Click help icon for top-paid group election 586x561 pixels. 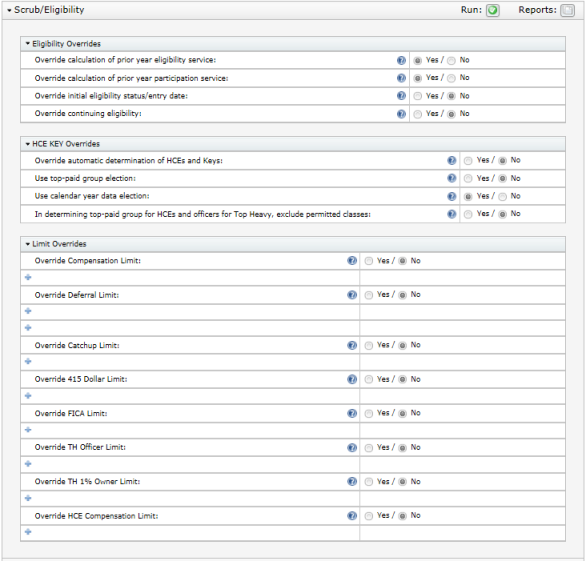coord(451,178)
